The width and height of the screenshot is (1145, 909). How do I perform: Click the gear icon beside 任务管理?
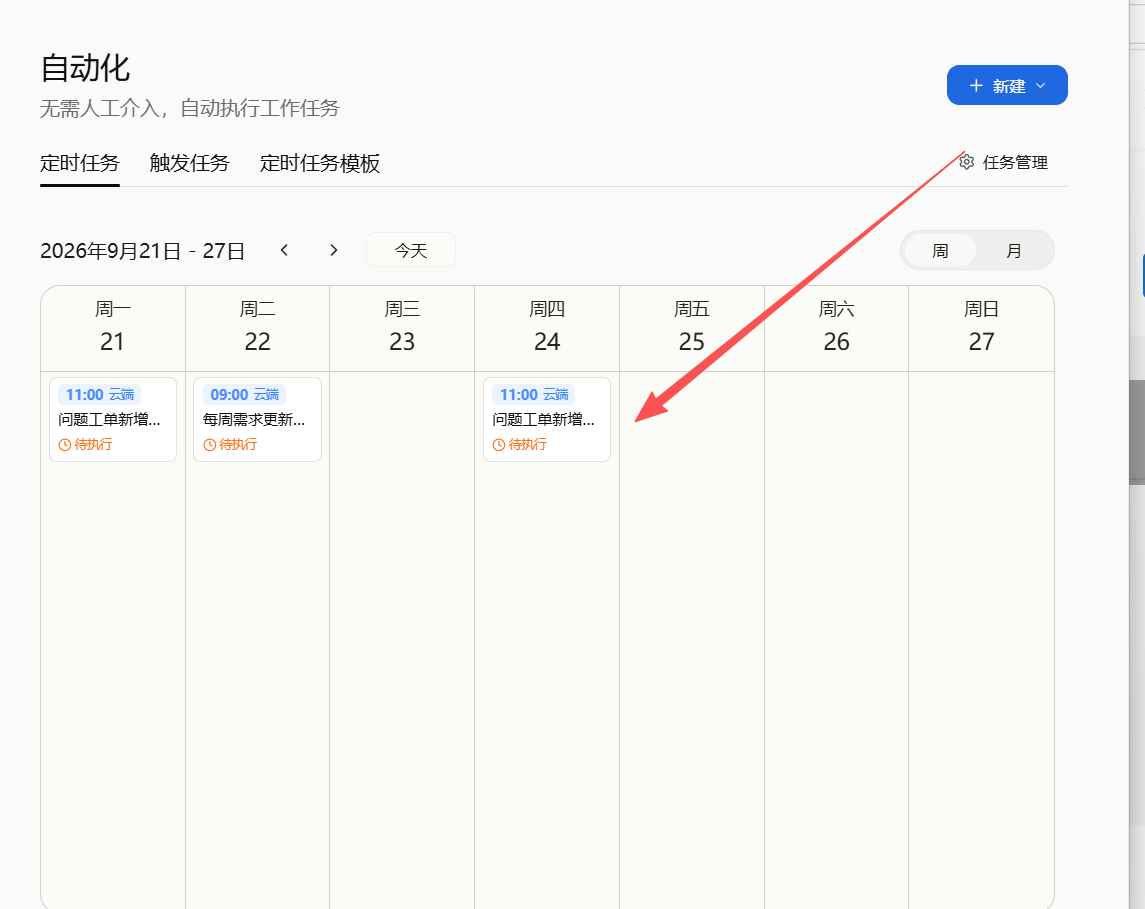click(x=967, y=162)
